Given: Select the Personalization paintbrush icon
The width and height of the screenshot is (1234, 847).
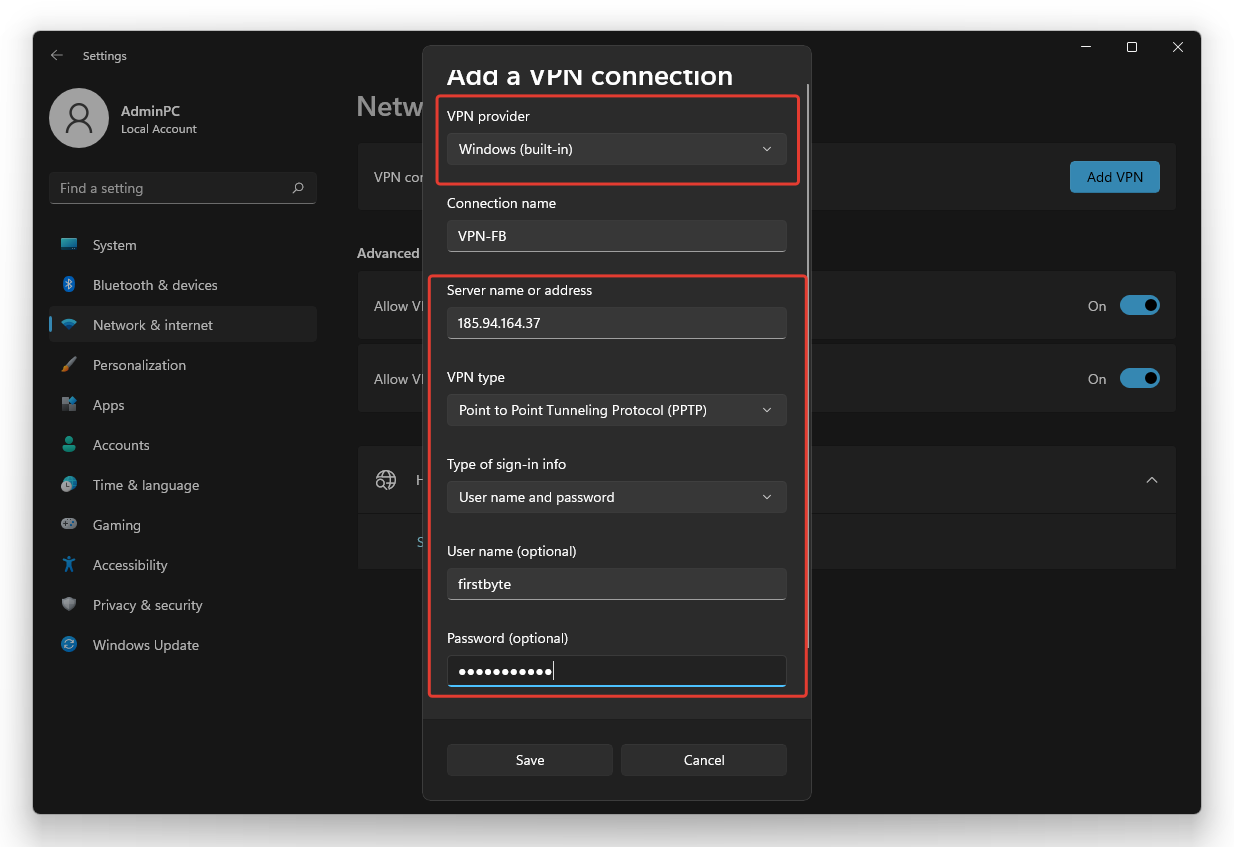Looking at the screenshot, I should click(x=69, y=365).
